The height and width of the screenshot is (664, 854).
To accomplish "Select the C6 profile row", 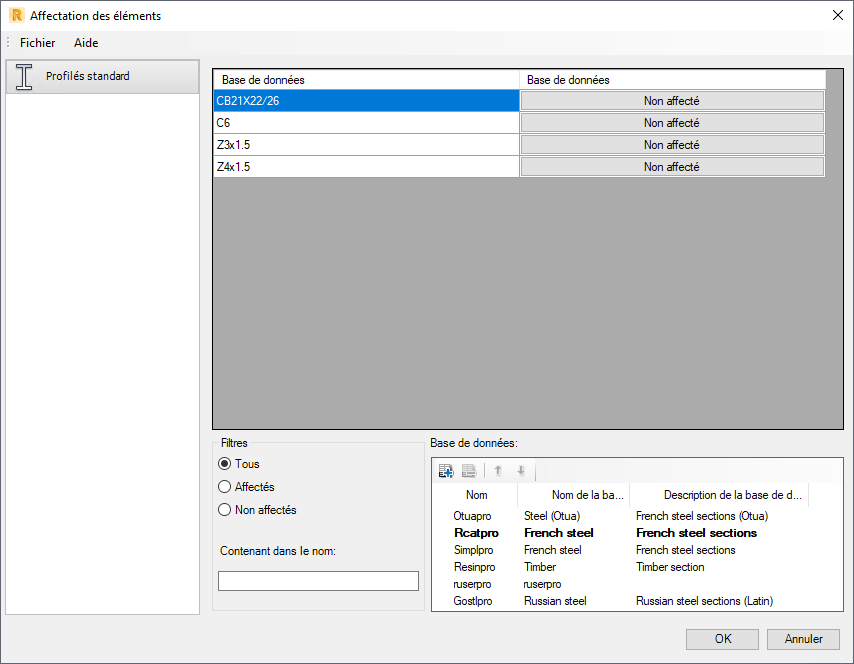I will pos(367,123).
